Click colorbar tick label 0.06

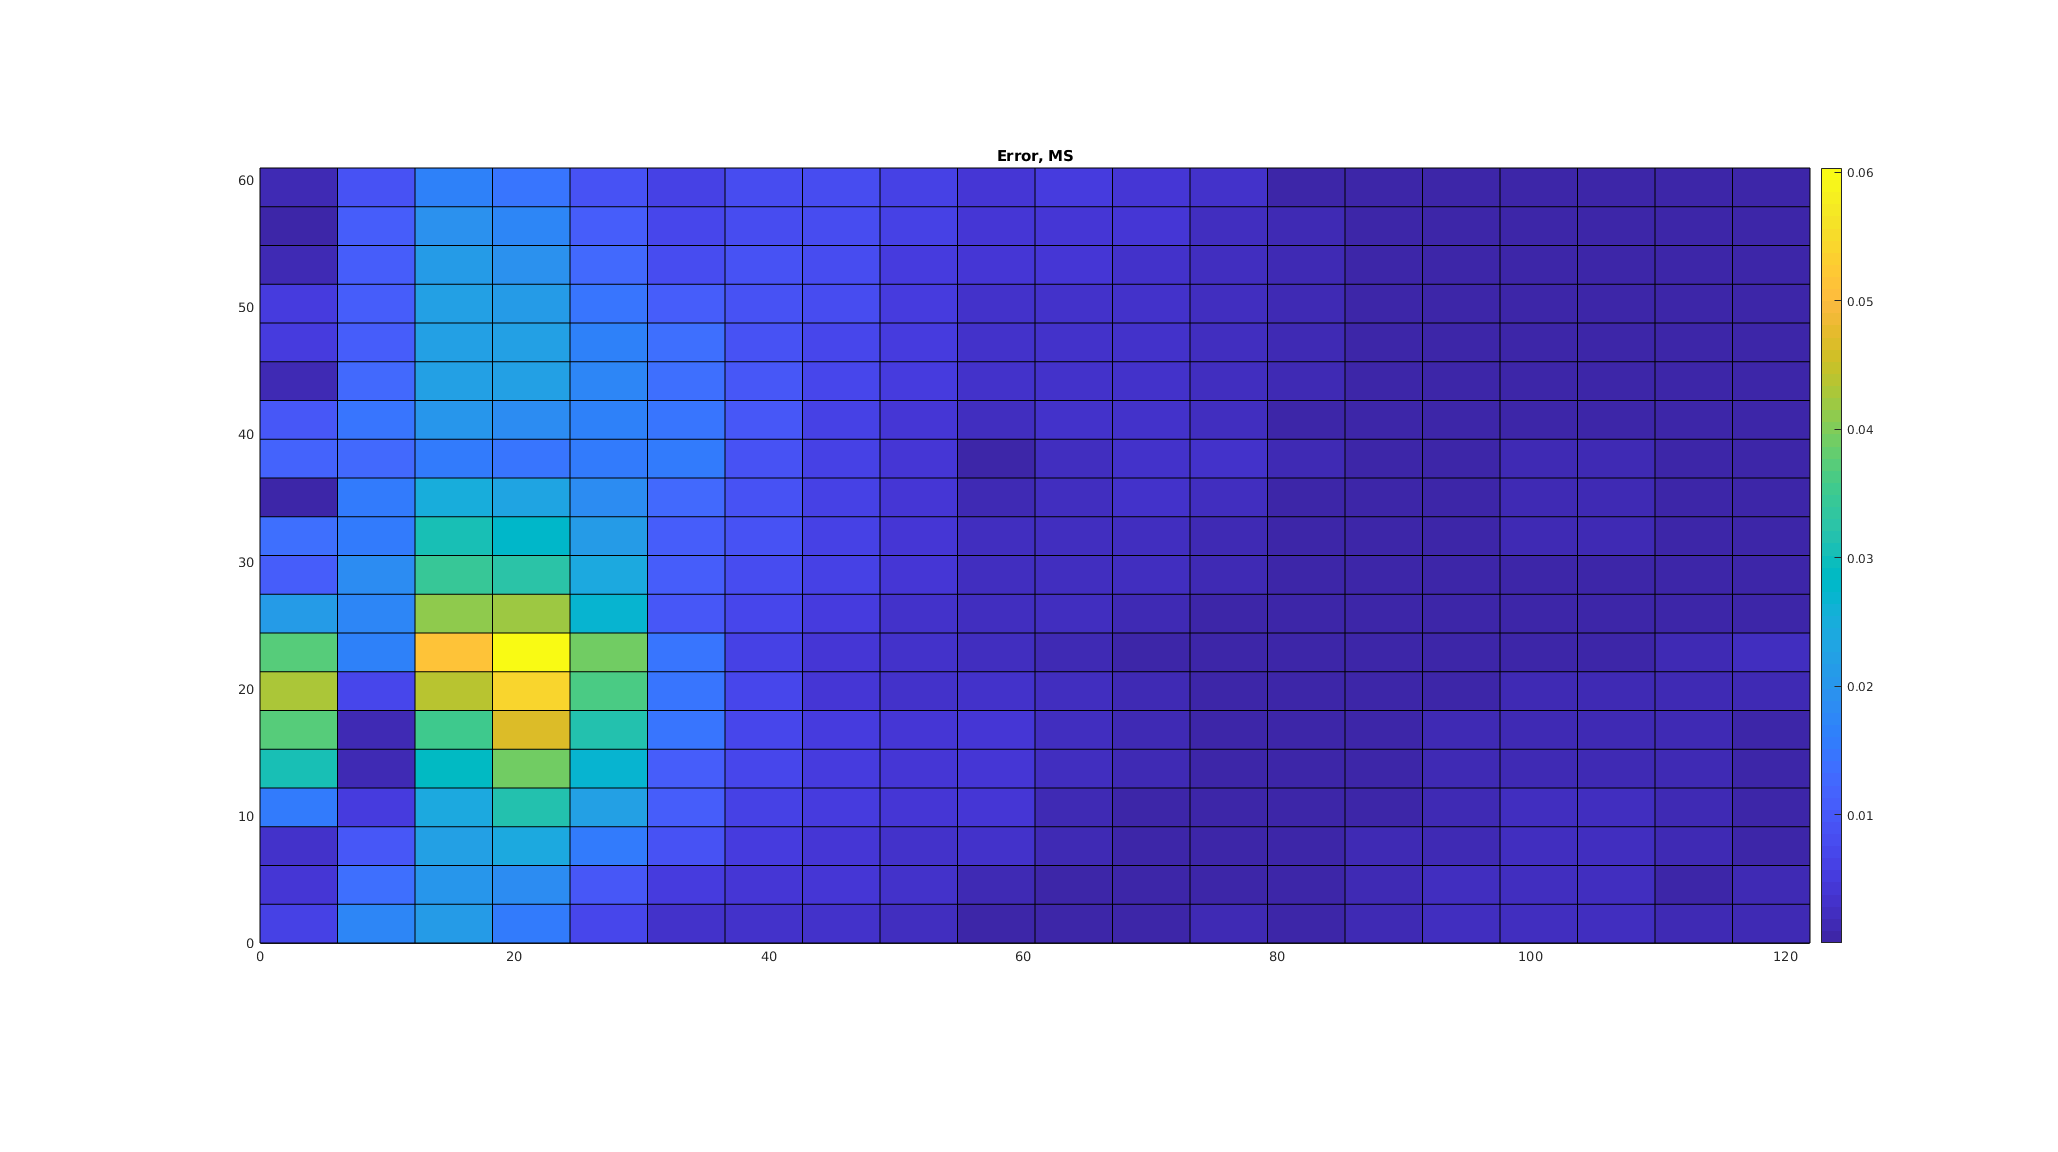point(1859,173)
